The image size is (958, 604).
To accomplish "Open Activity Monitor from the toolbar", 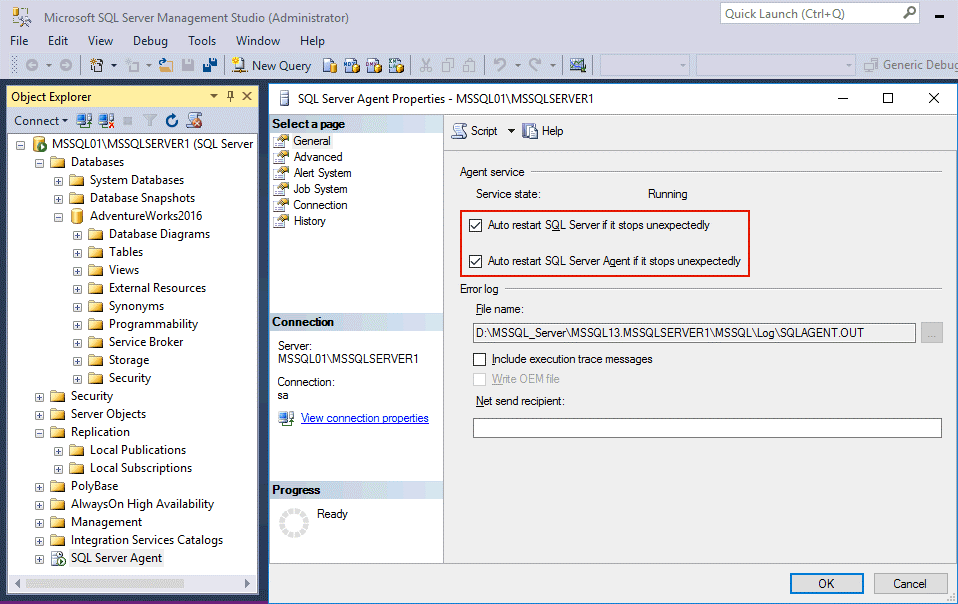I will point(578,64).
